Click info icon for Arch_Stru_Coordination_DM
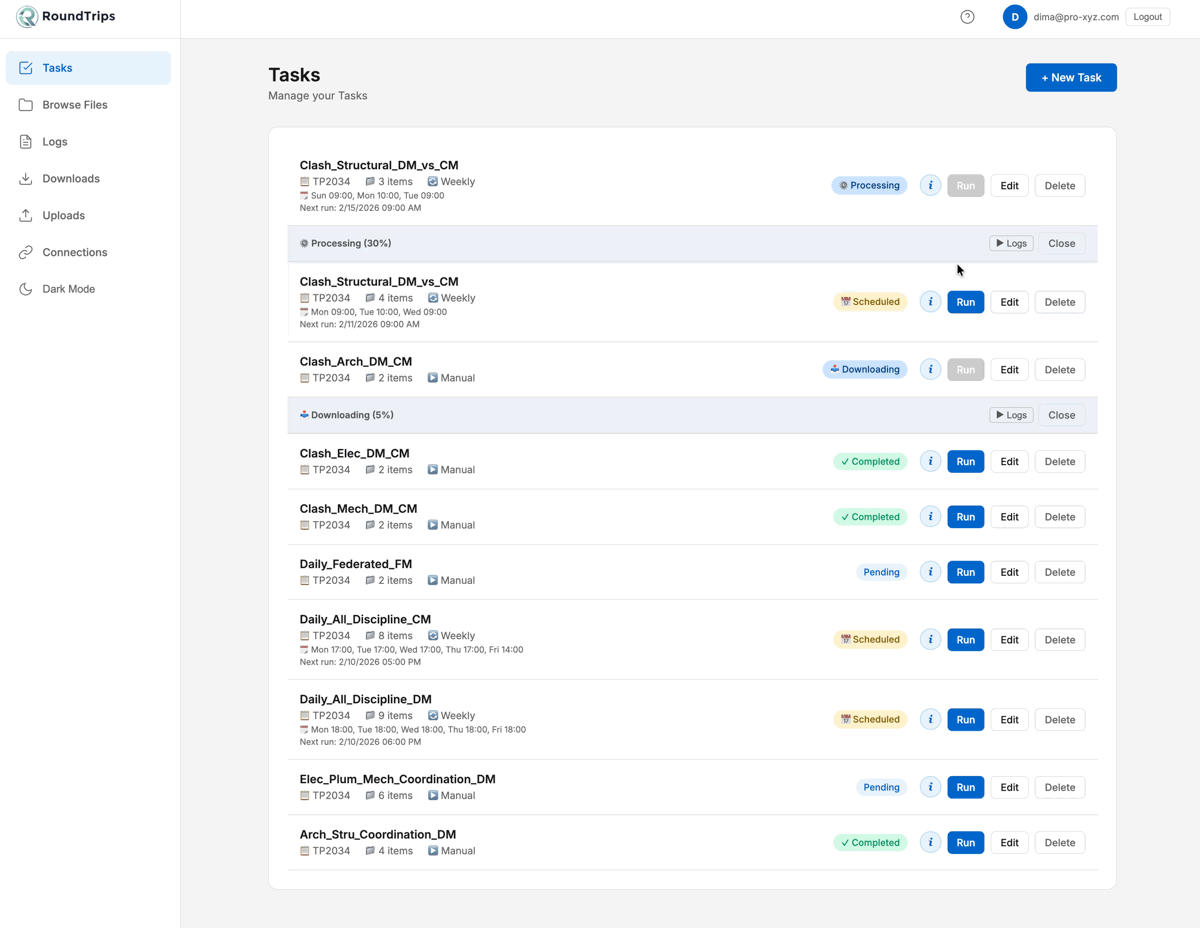Screen dimensions: 1200x928 click(x=930, y=843)
